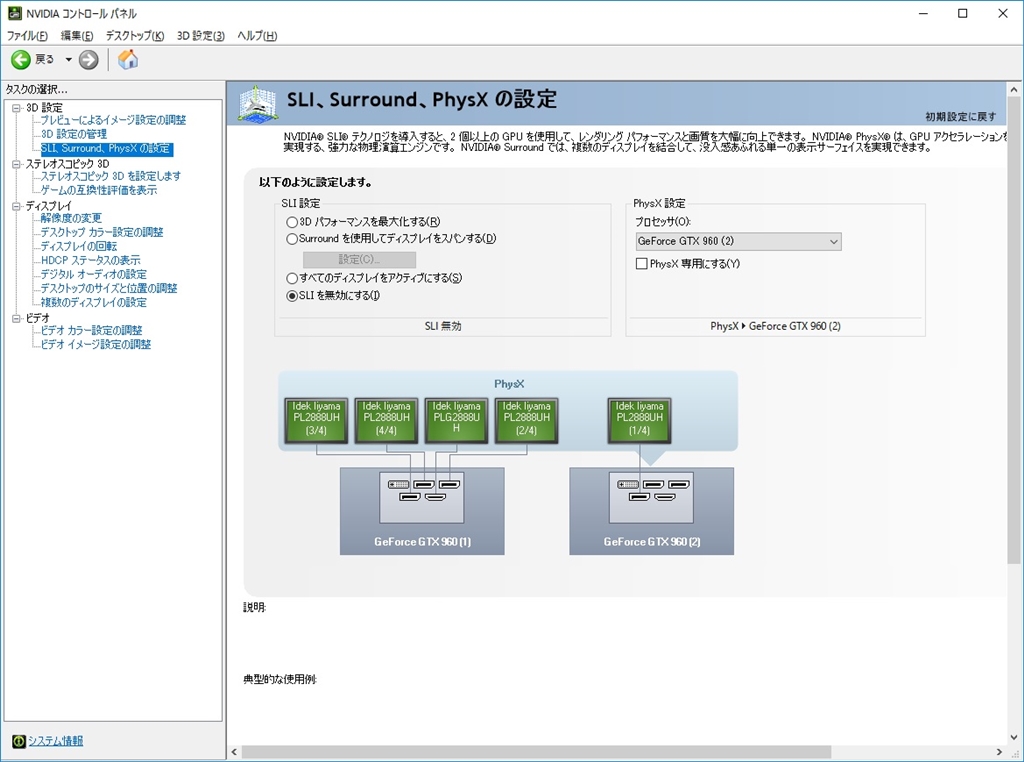Open ゲームの互換性評価を表示
Image resolution: width=1024 pixels, height=762 pixels.
pyautogui.click(x=99, y=190)
